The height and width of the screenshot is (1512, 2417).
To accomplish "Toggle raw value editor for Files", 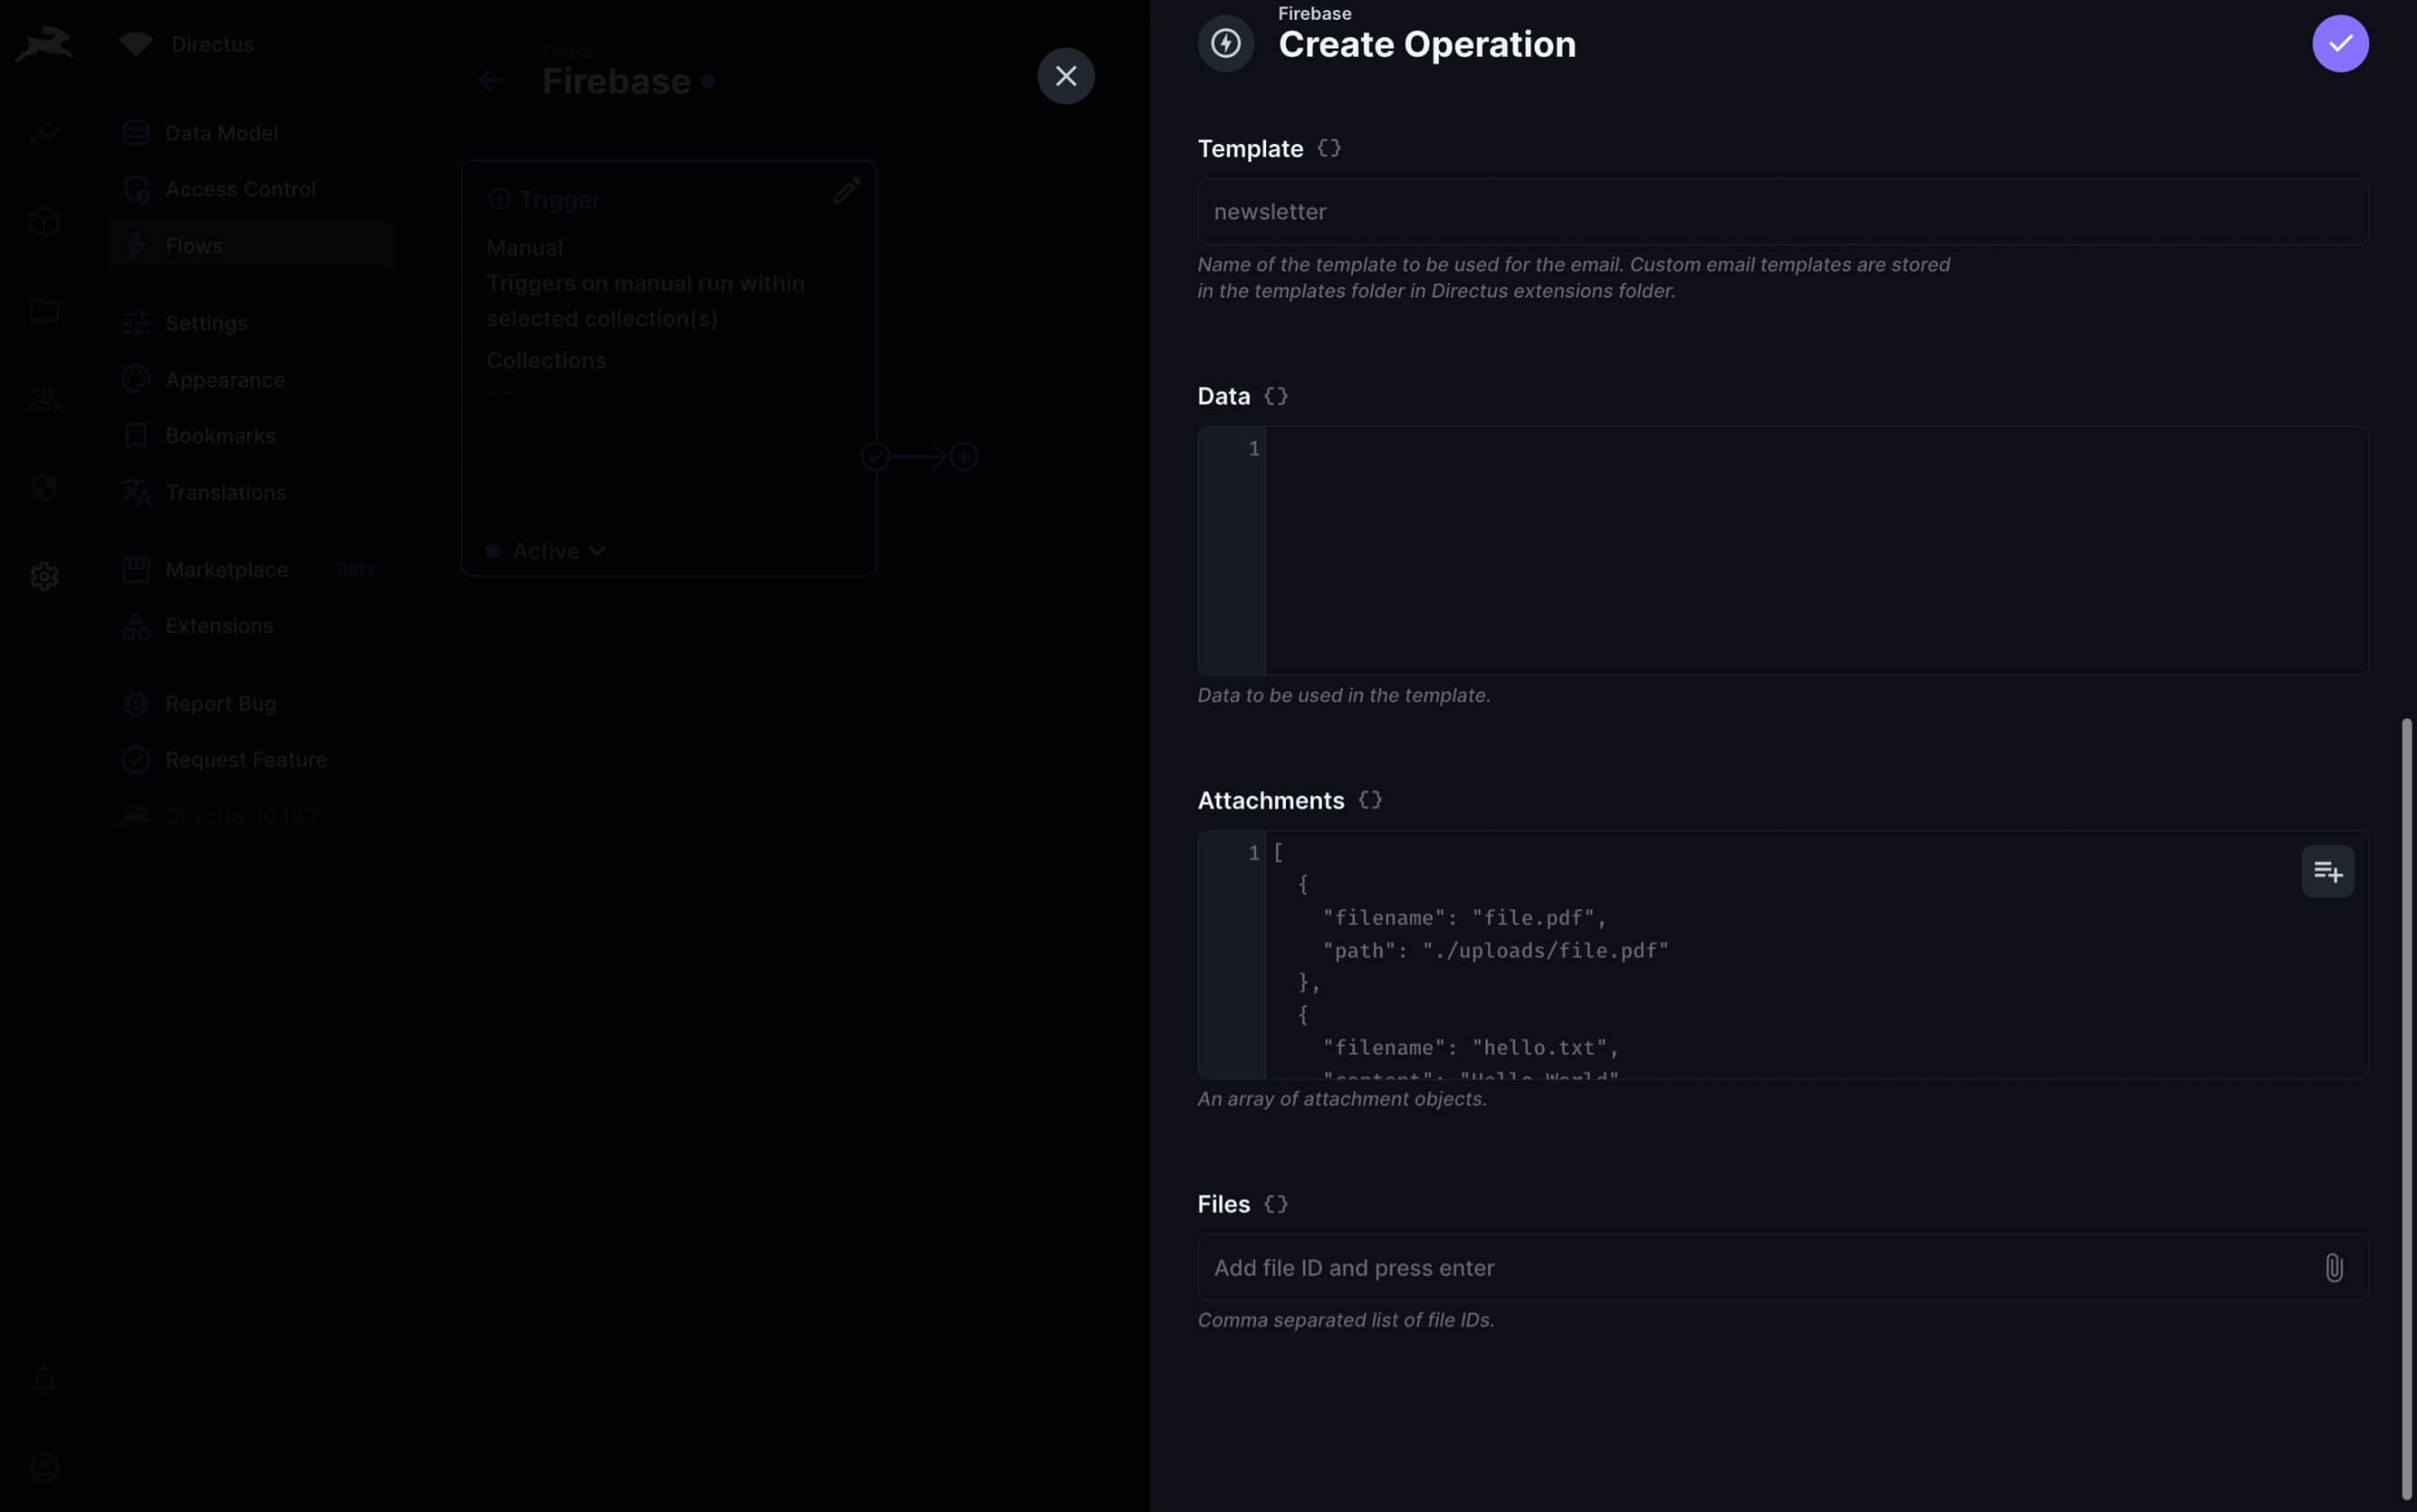I will coord(1275,1204).
